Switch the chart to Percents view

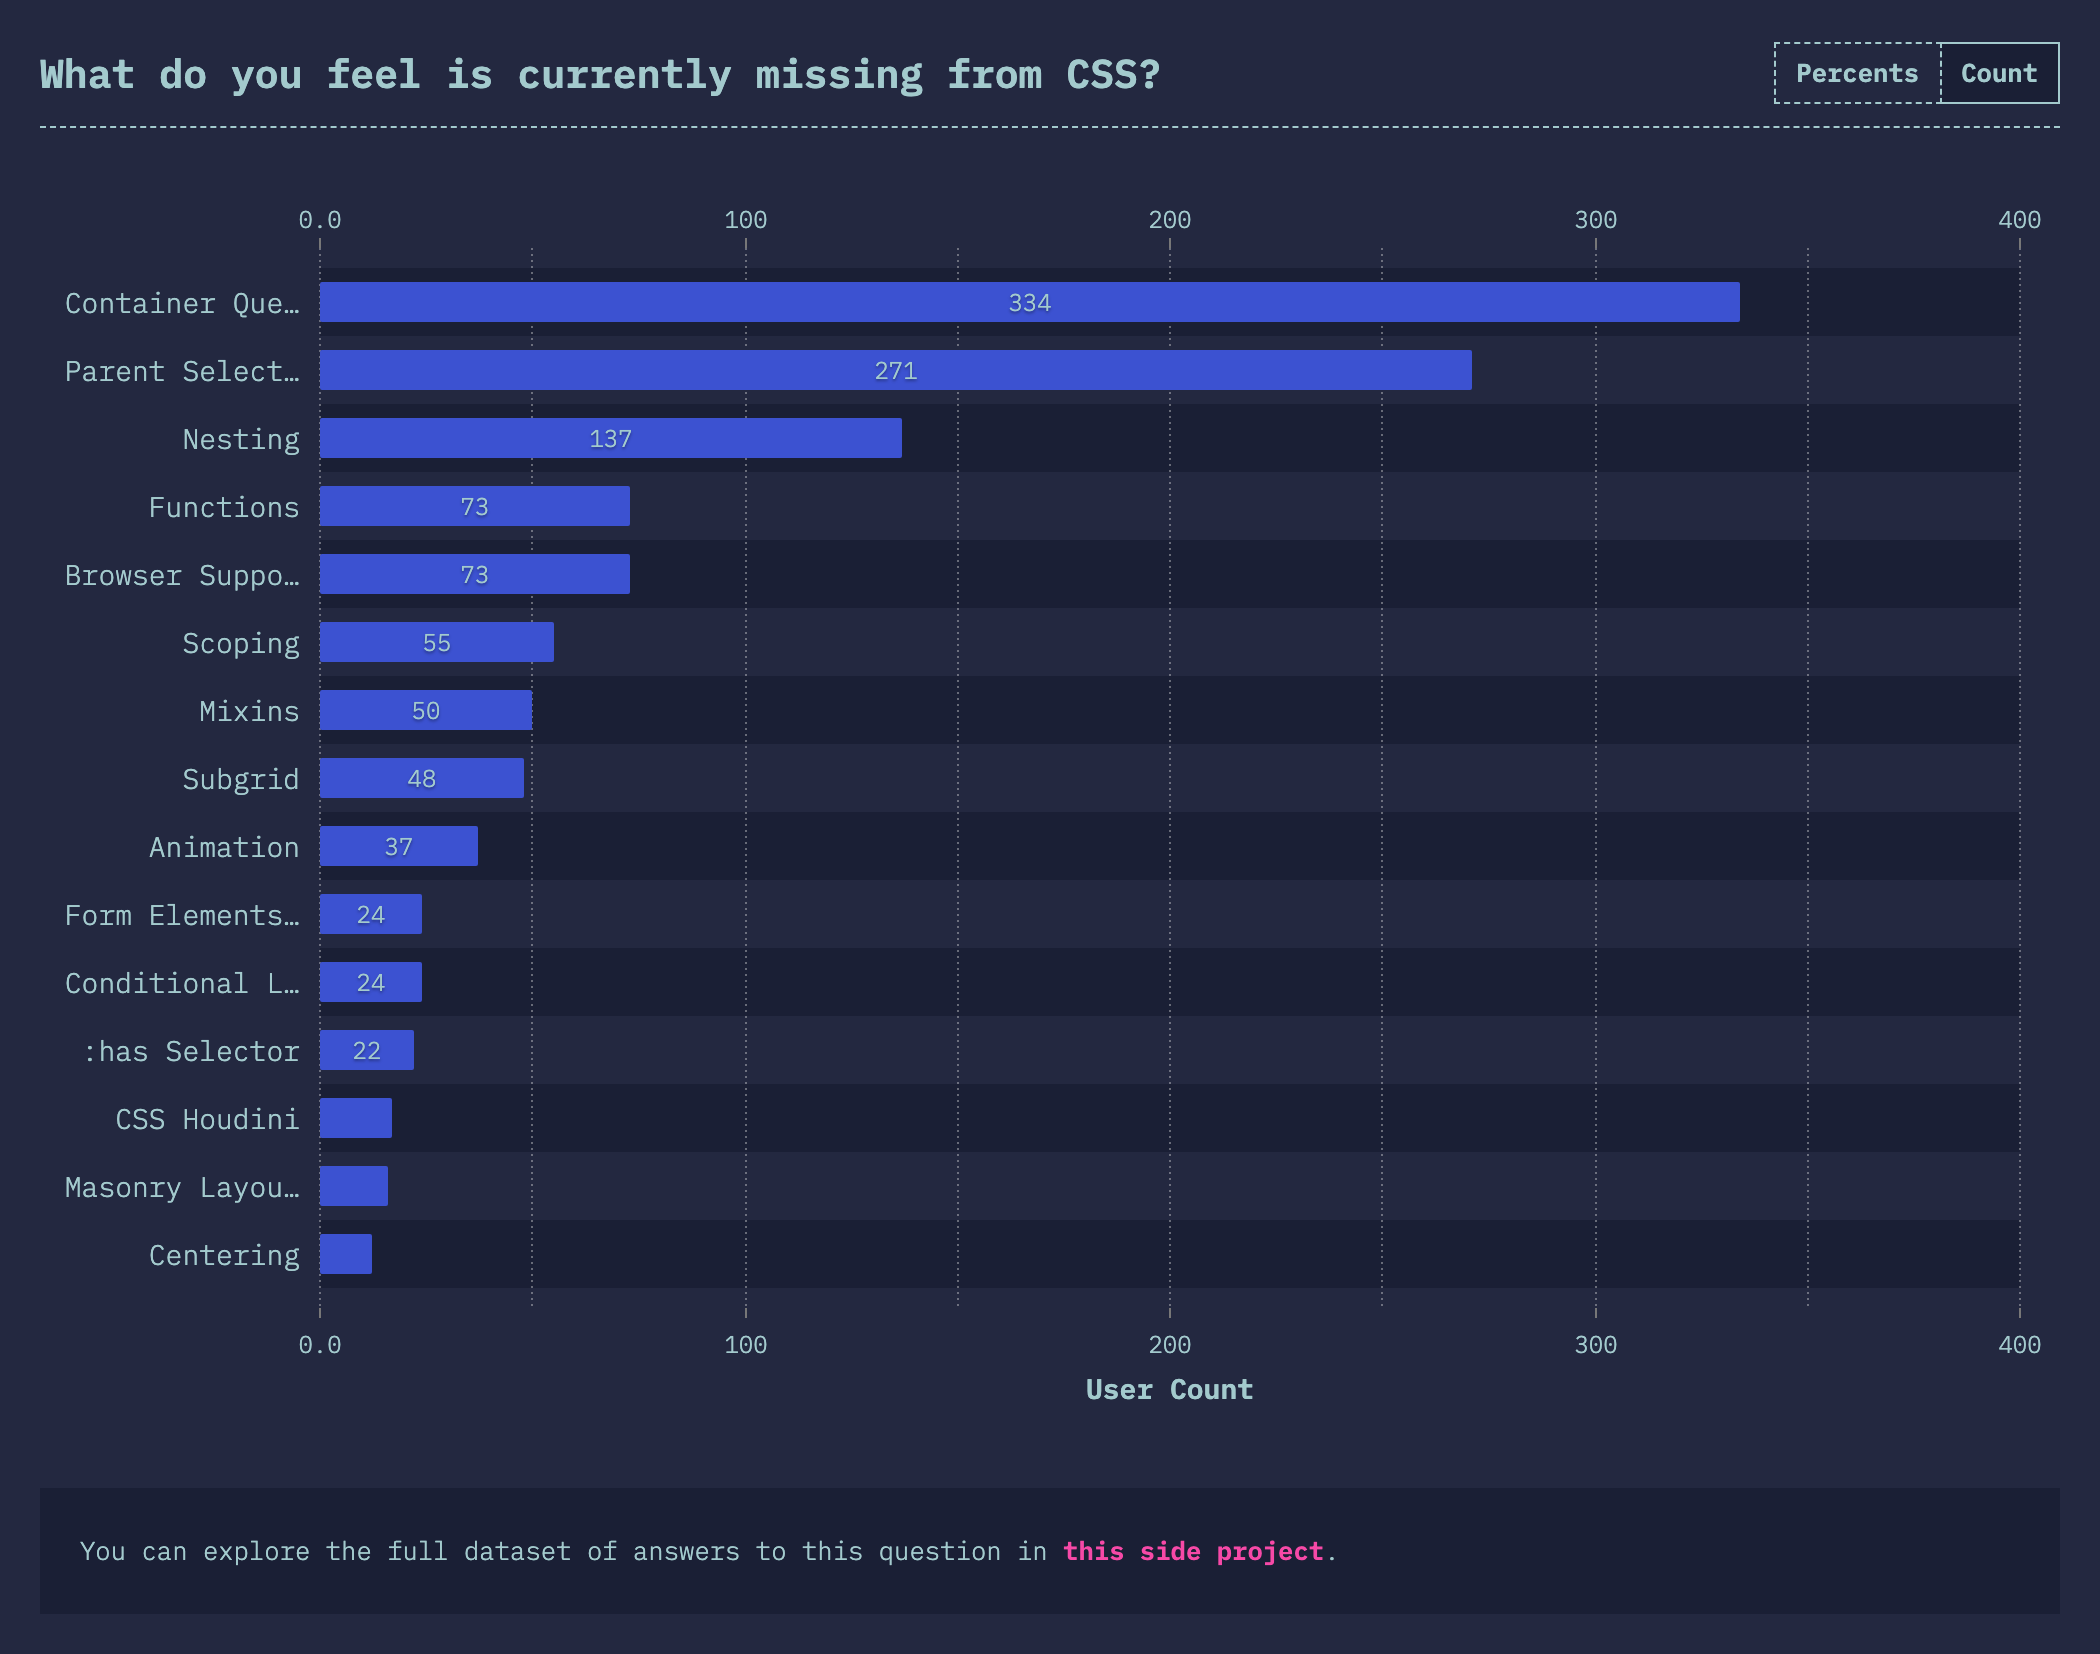[x=1855, y=72]
